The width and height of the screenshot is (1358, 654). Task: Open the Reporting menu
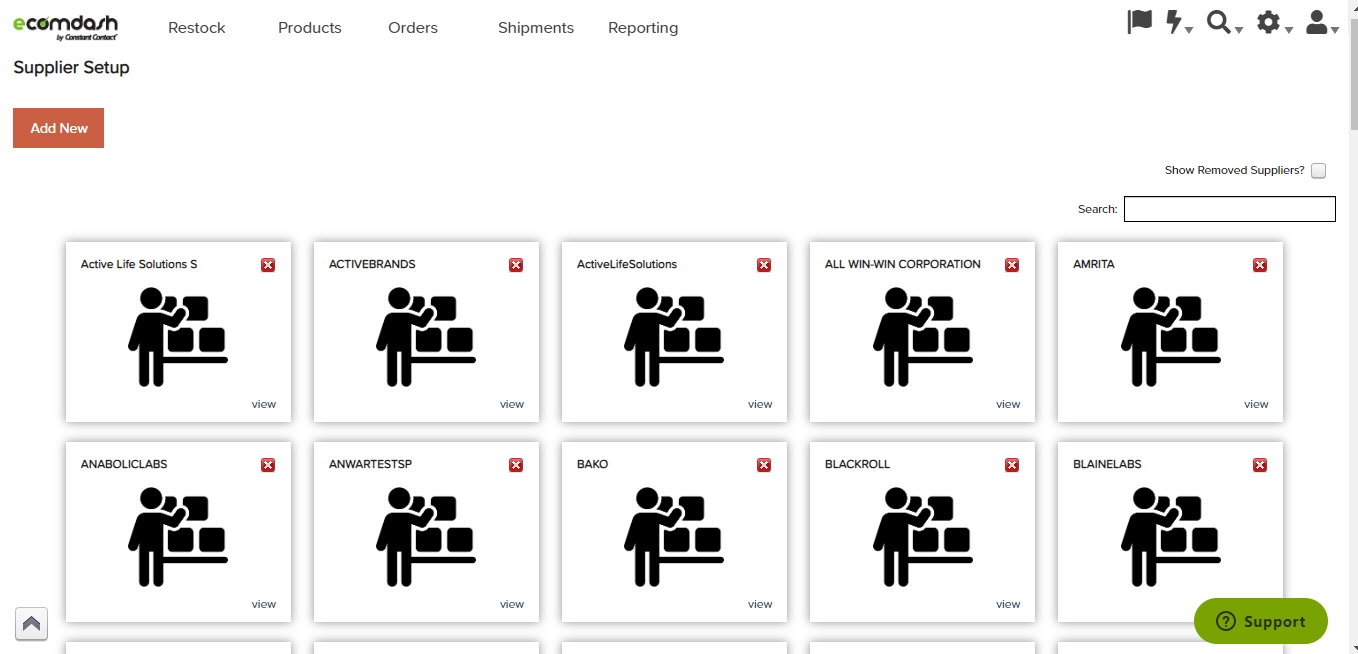click(x=643, y=28)
